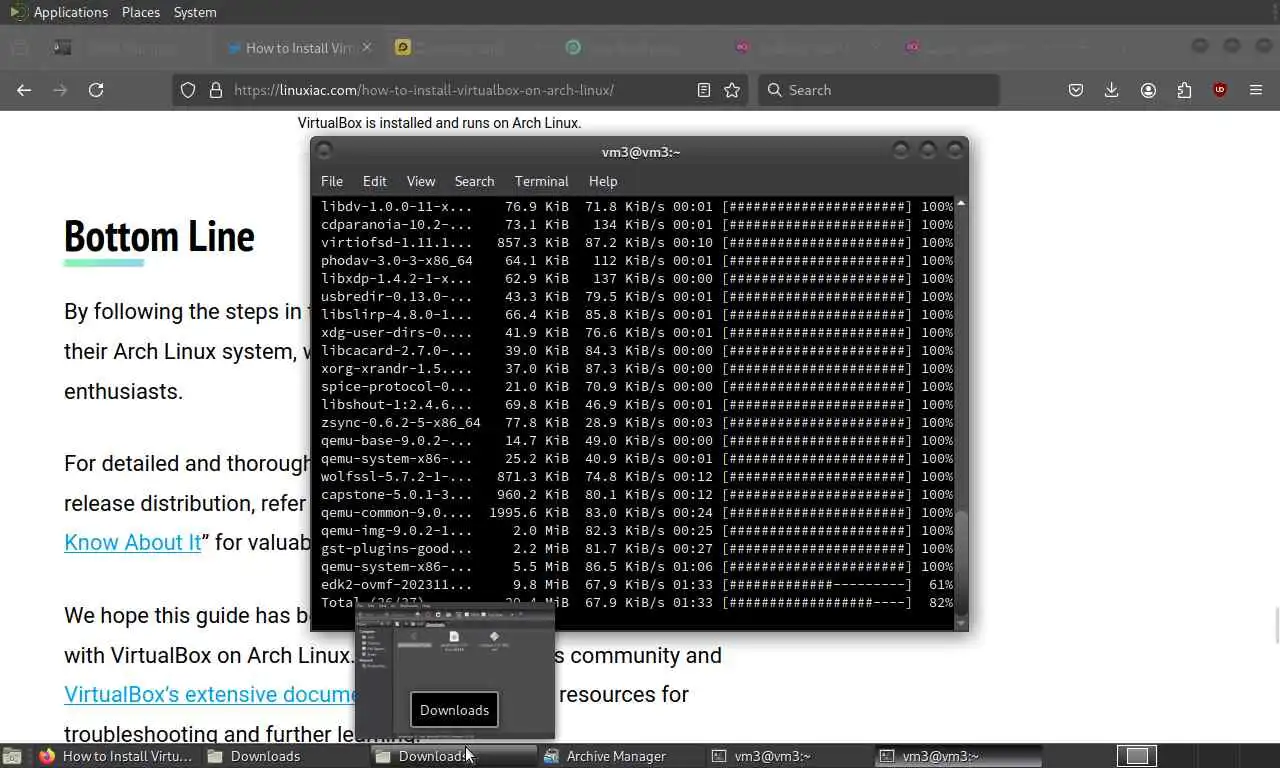Show site security padlock info
Viewport: 1280px width, 768px height.
pos(215,90)
